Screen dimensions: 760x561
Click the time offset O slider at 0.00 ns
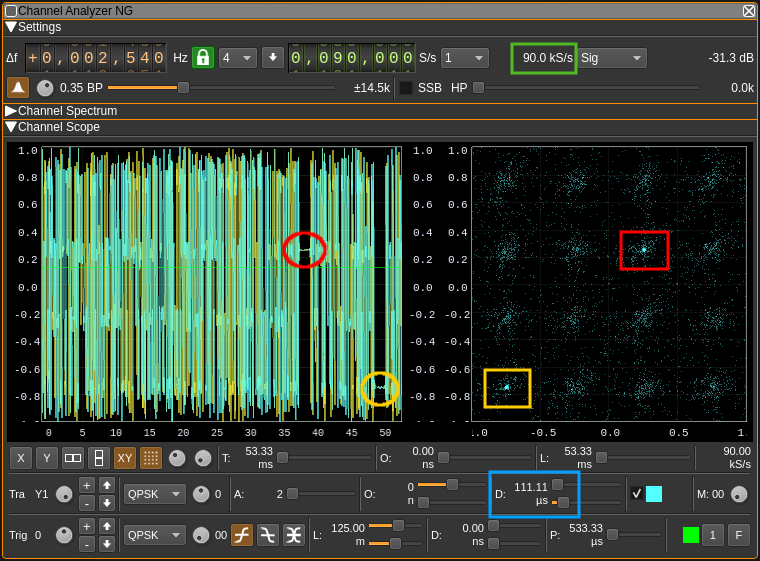coord(443,458)
